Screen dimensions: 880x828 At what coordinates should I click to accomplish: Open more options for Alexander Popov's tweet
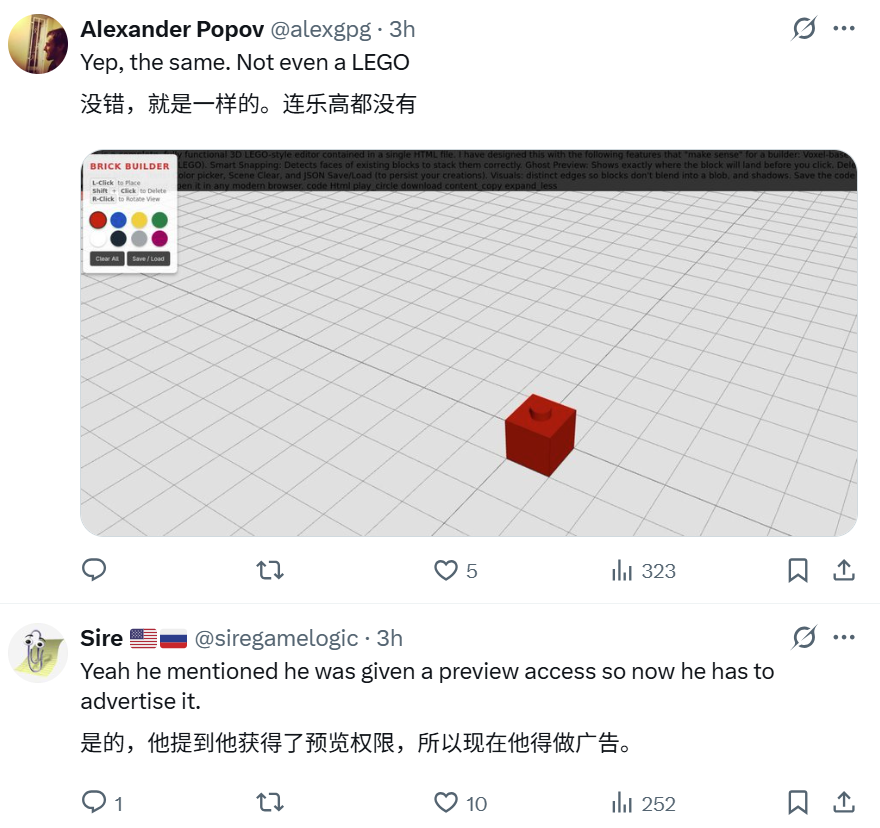coord(844,28)
